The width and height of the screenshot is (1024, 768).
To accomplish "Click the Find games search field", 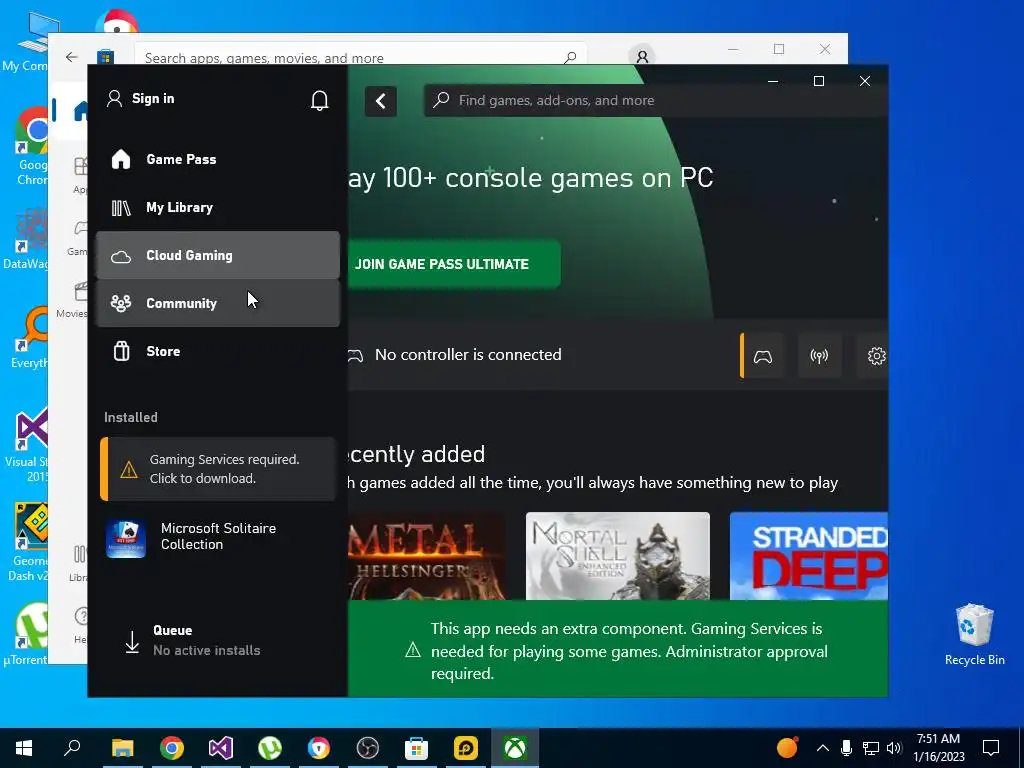I will point(656,101).
